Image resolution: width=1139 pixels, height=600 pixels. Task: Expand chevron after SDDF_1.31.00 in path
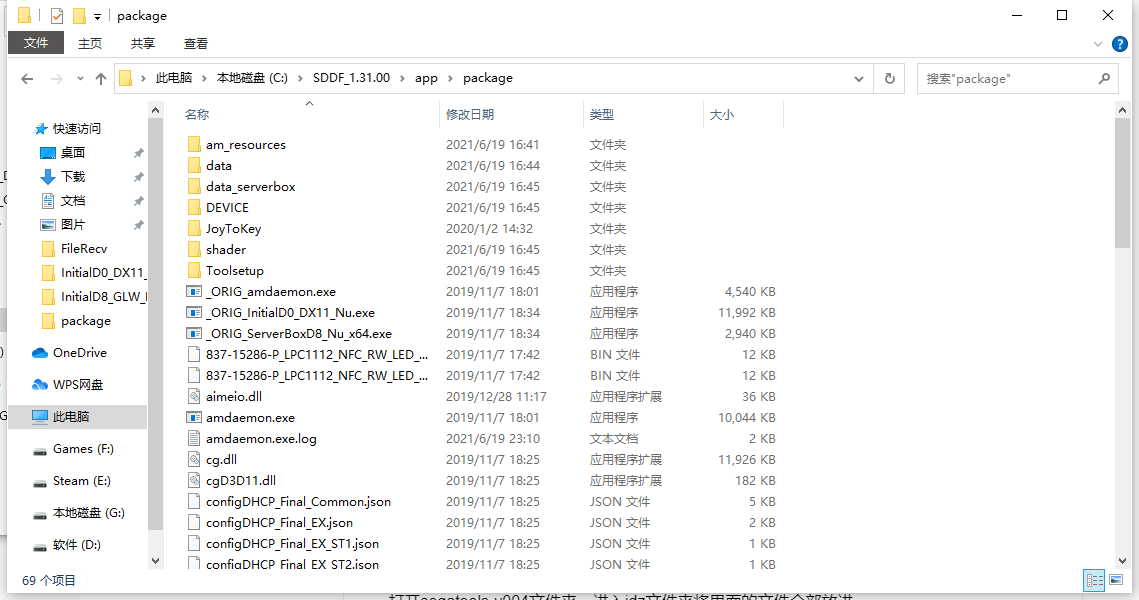[402, 78]
